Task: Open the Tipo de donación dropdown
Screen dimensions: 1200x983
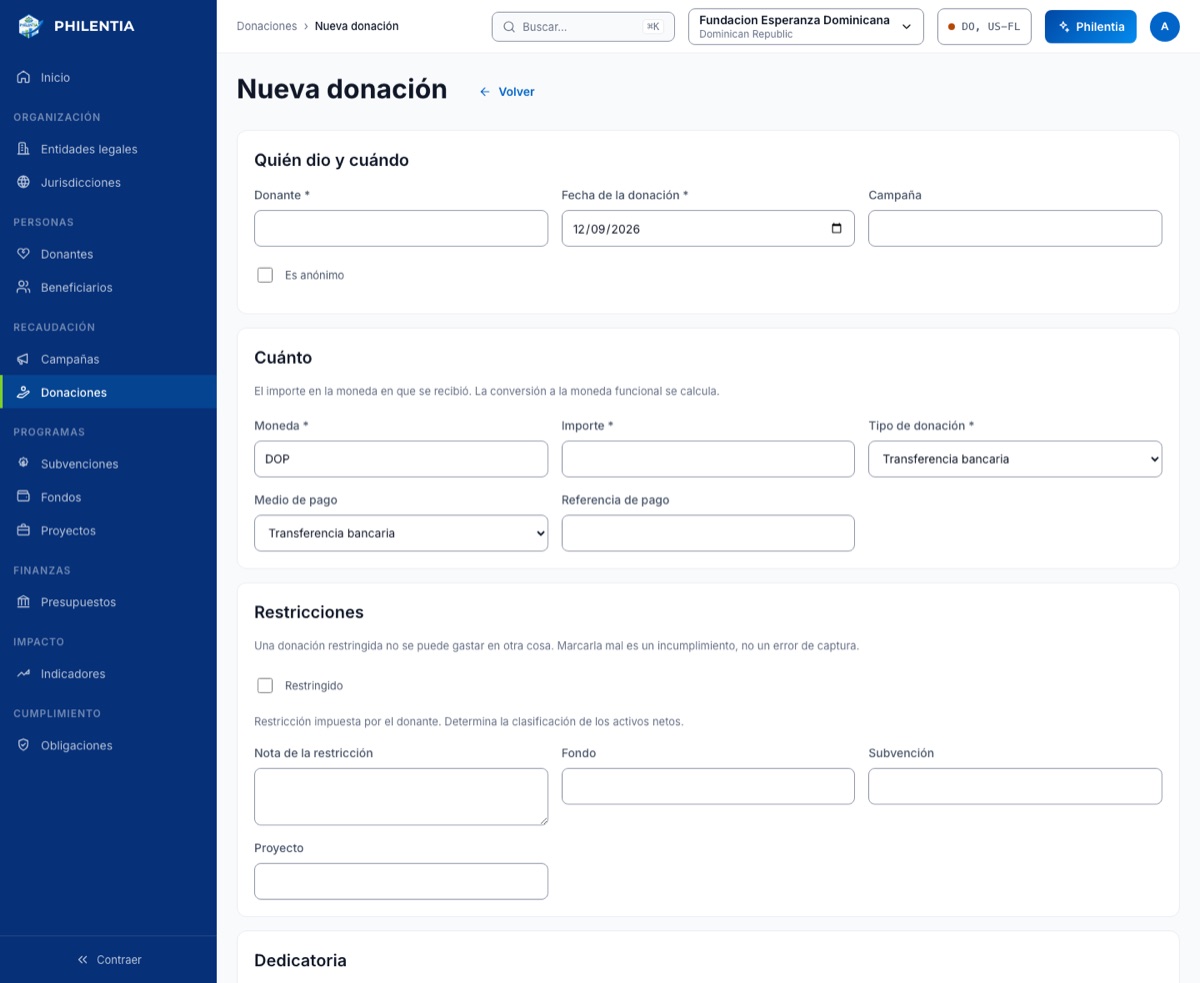Action: (1015, 459)
